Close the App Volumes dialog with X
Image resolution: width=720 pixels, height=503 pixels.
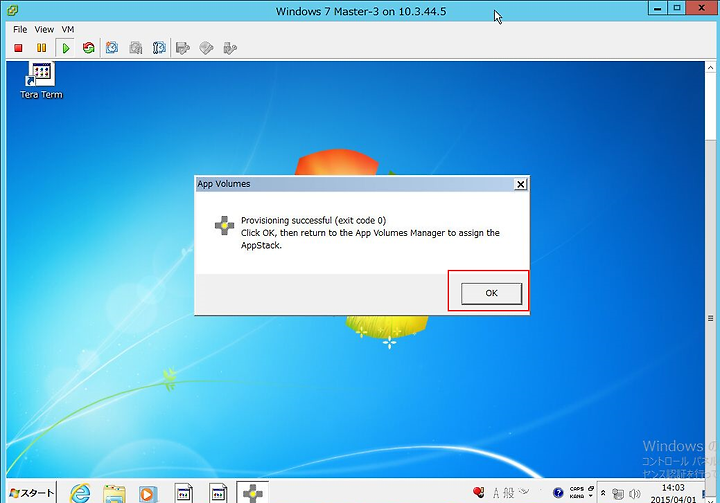520,184
